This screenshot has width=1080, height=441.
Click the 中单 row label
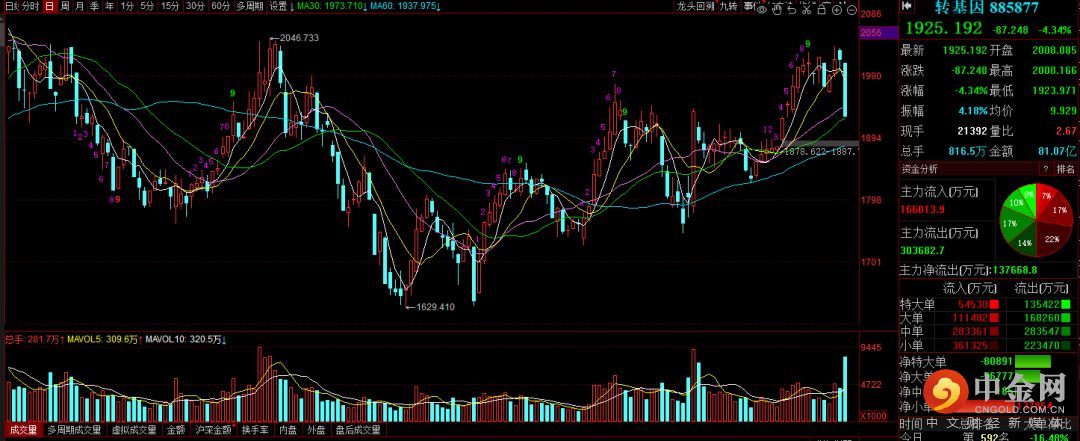point(913,331)
